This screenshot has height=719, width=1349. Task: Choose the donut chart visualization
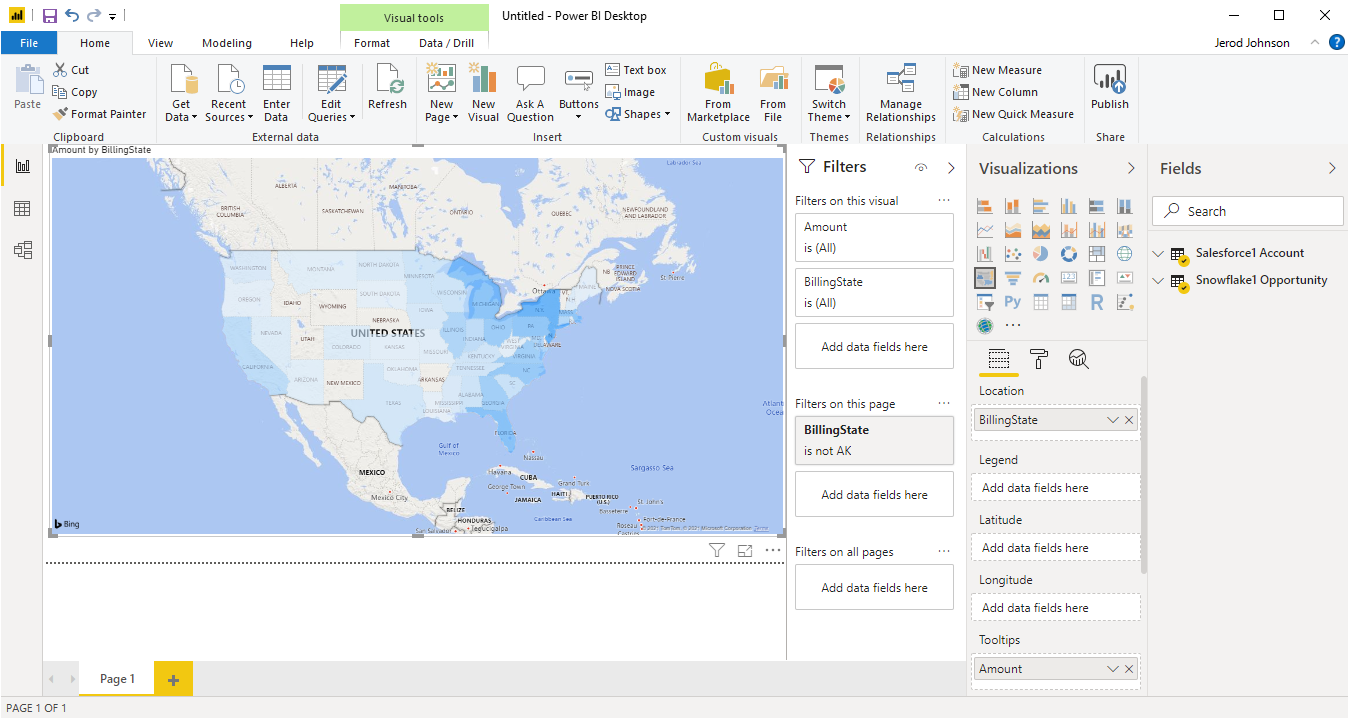point(1069,254)
